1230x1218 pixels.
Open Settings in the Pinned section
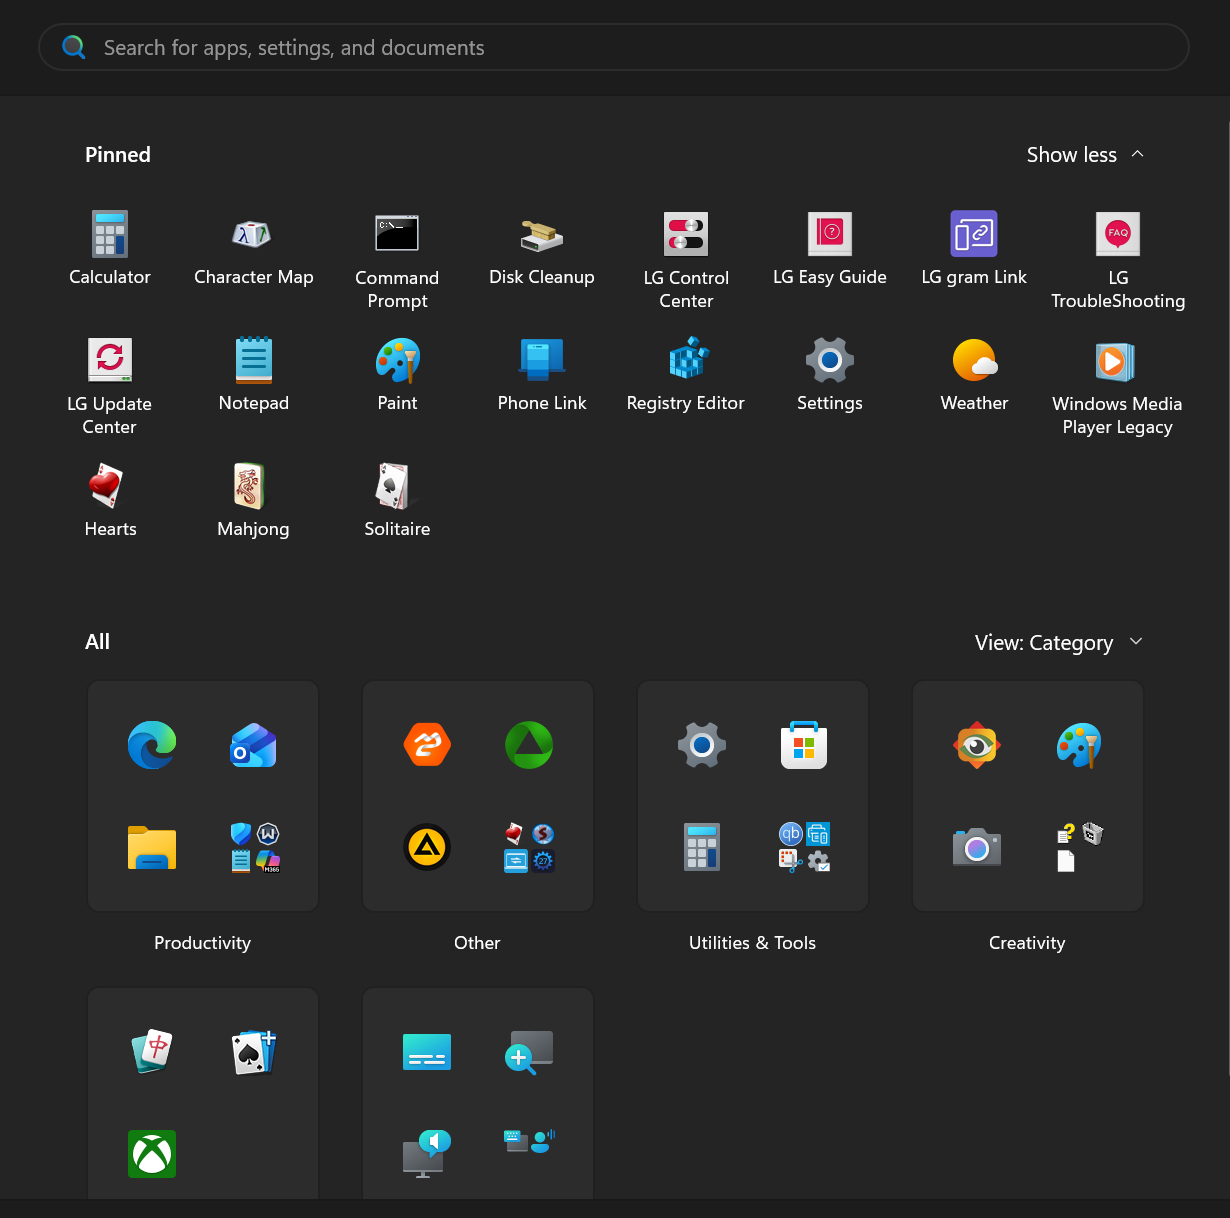(830, 374)
